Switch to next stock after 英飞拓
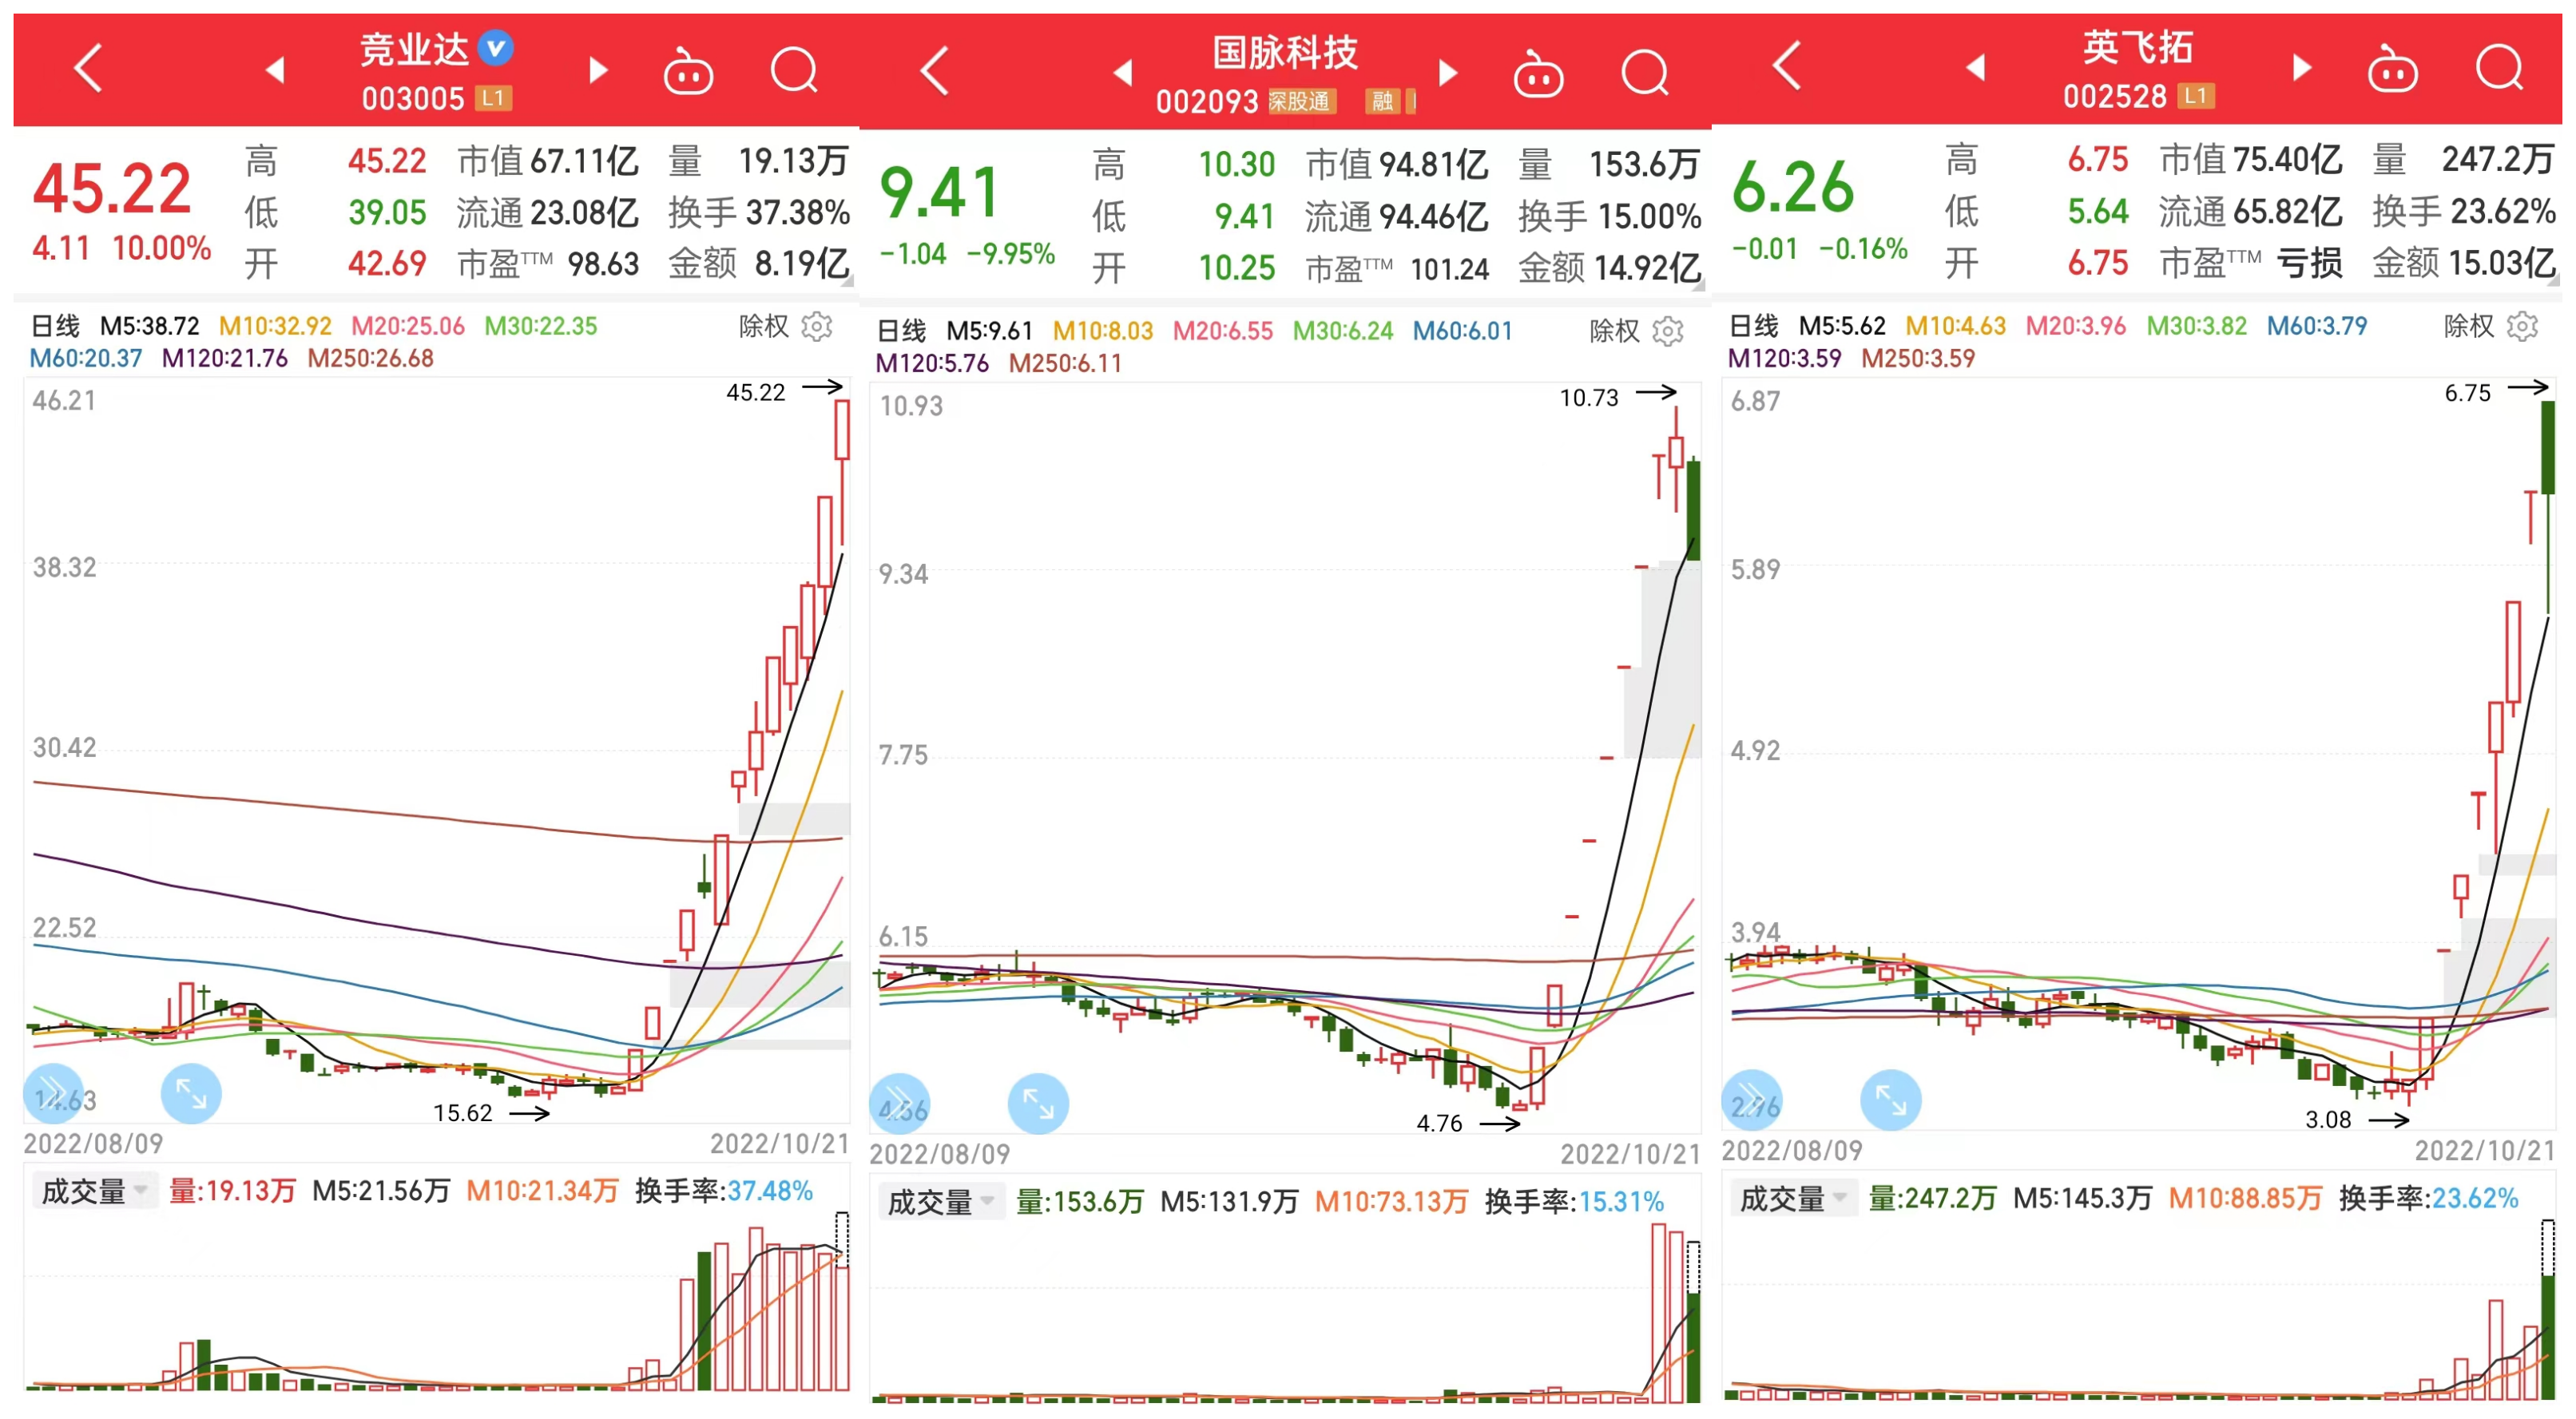Image resolution: width=2576 pixels, height=1419 pixels. point(2302,67)
